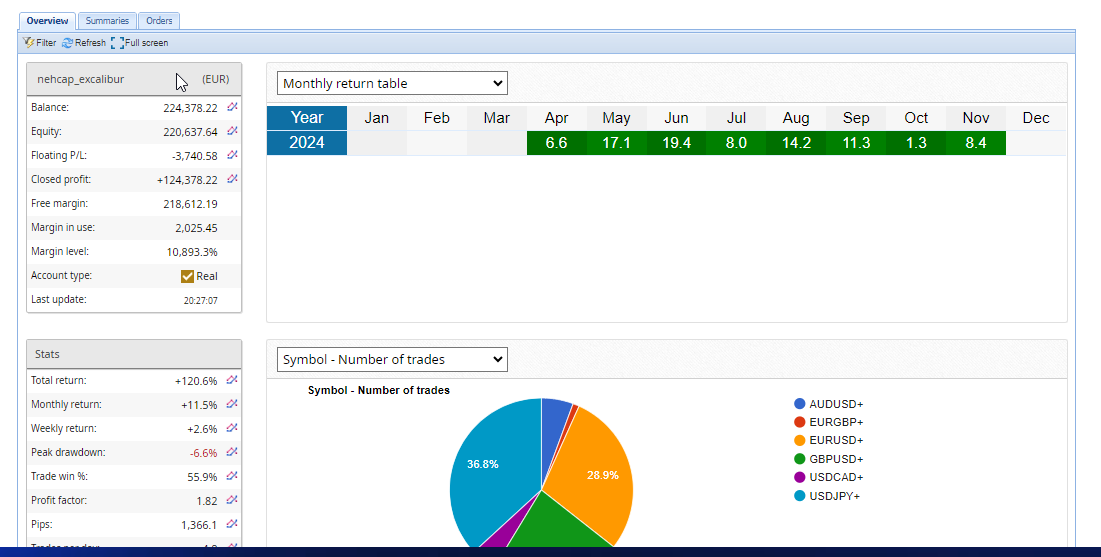Expand the Symbol - Number of trades dropdown

point(392,359)
